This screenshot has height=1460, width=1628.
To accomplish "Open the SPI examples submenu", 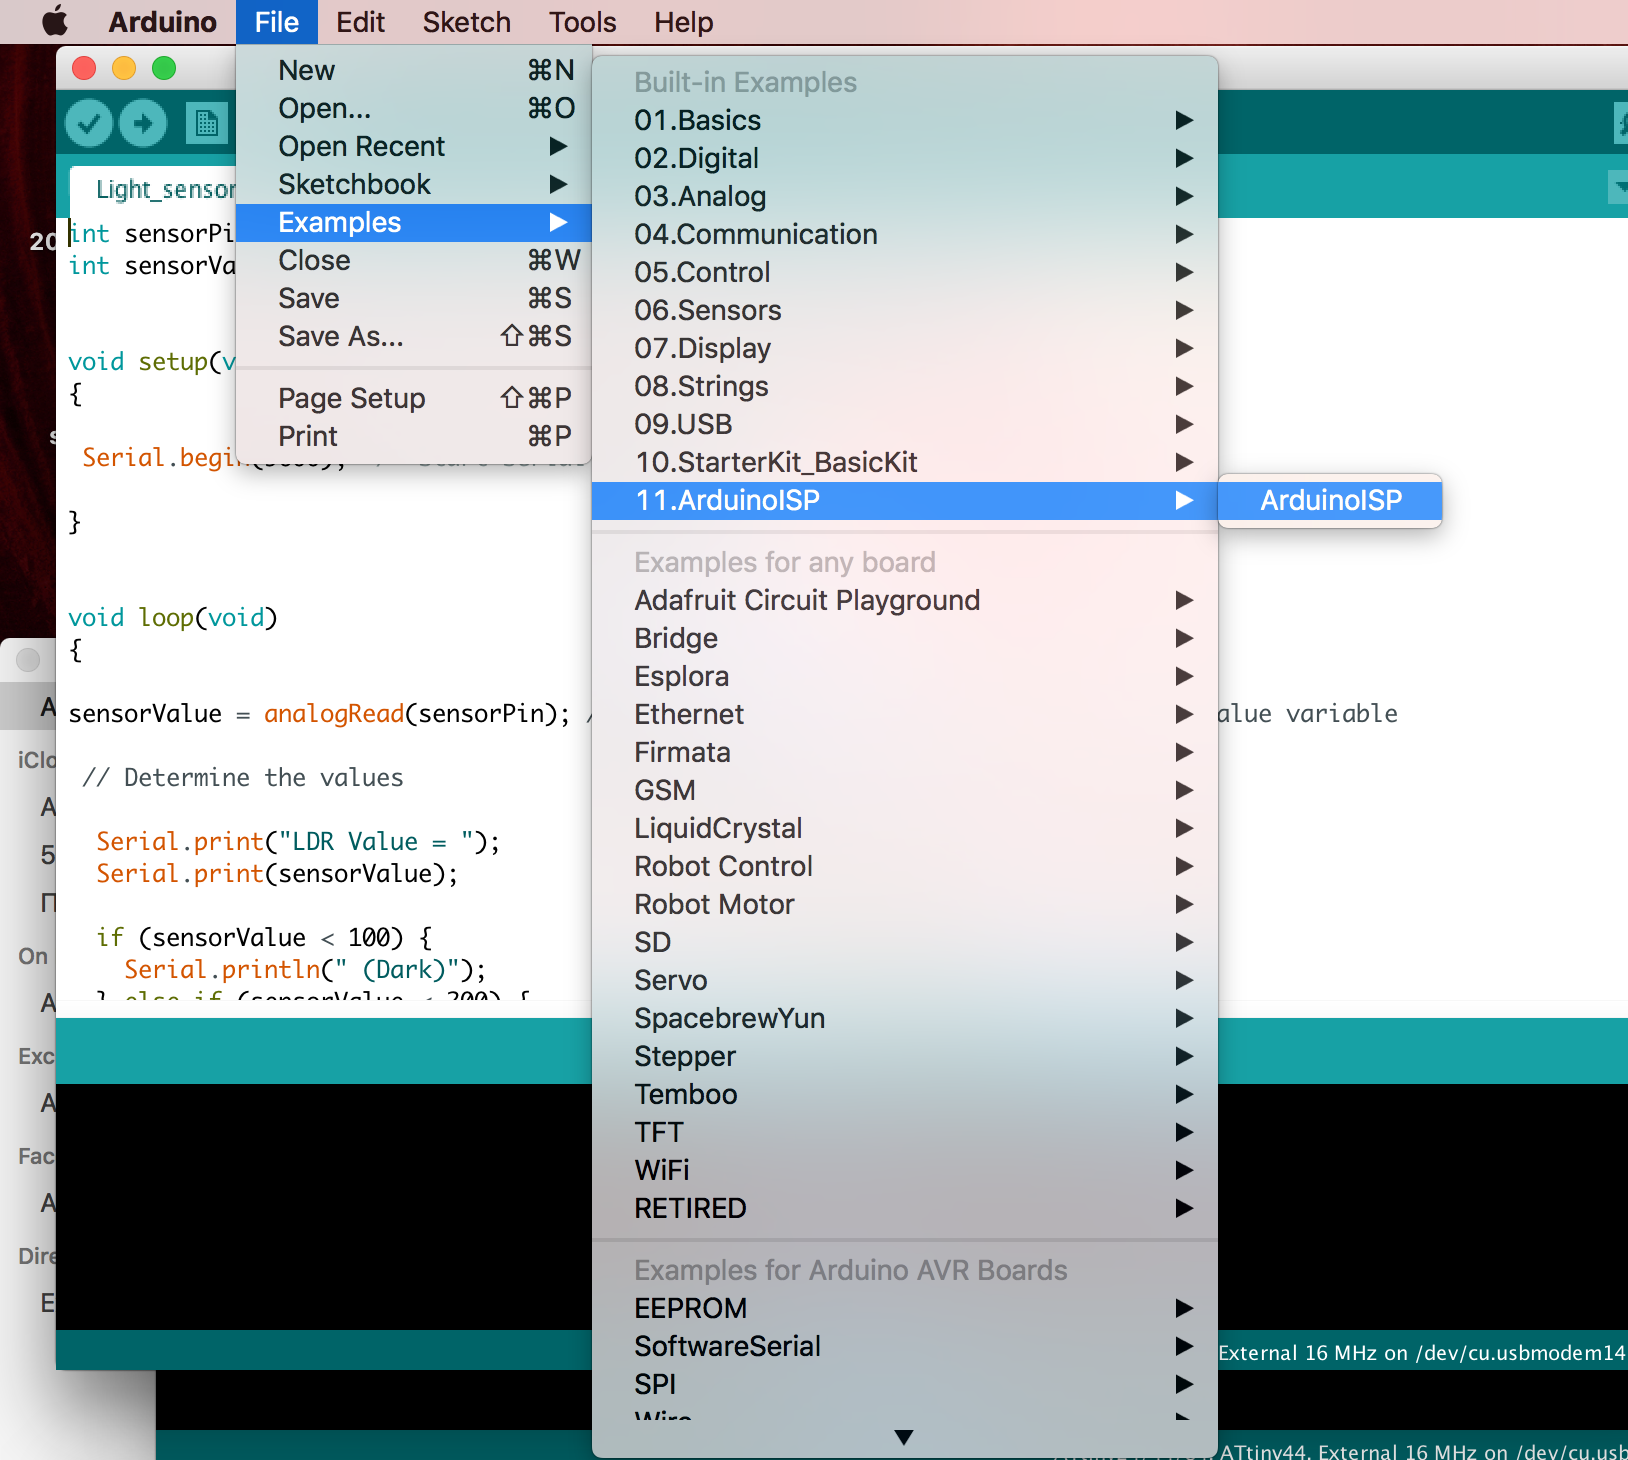I will click(x=905, y=1384).
